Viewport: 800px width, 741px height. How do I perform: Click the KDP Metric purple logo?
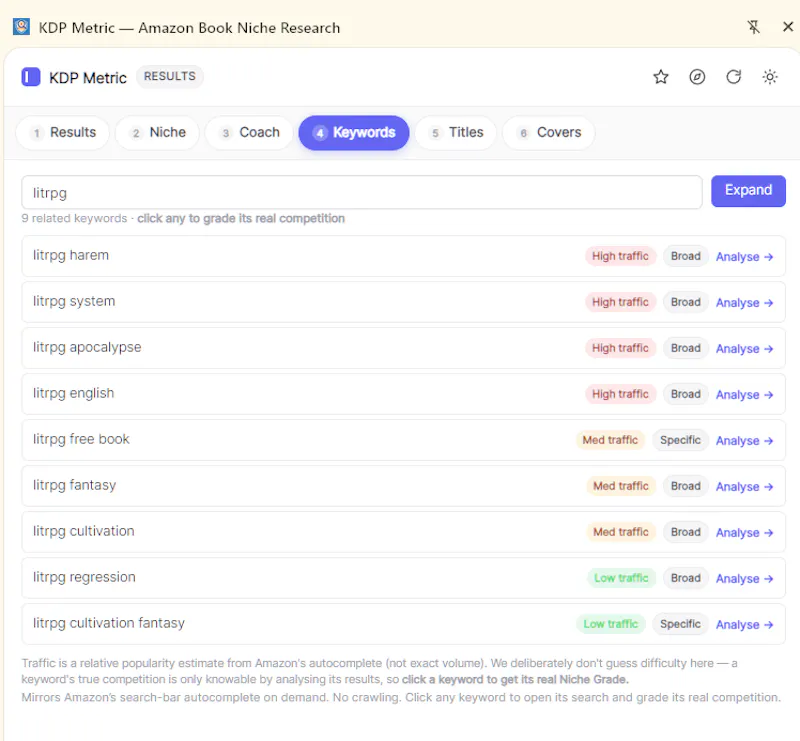tap(31, 77)
